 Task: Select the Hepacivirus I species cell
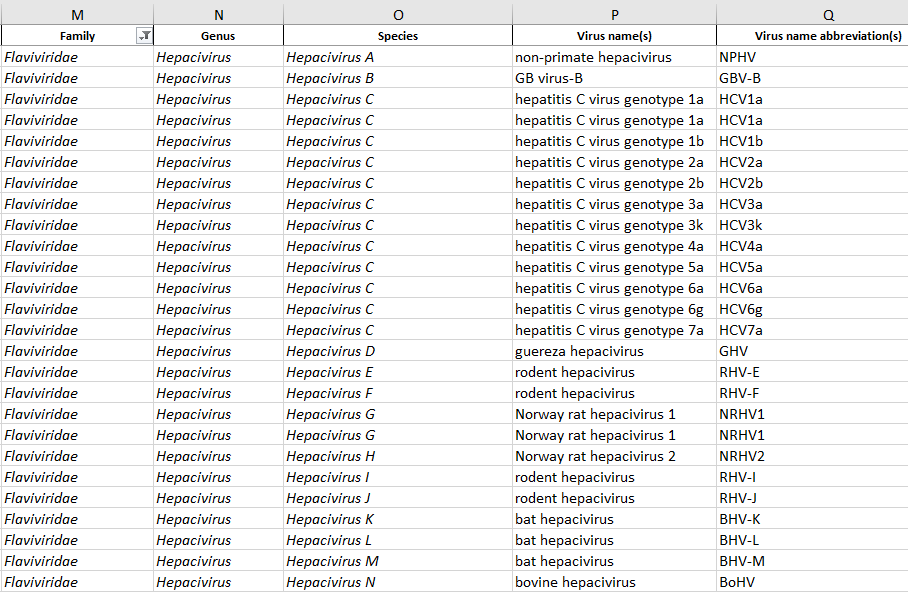pyautogui.click(x=398, y=477)
